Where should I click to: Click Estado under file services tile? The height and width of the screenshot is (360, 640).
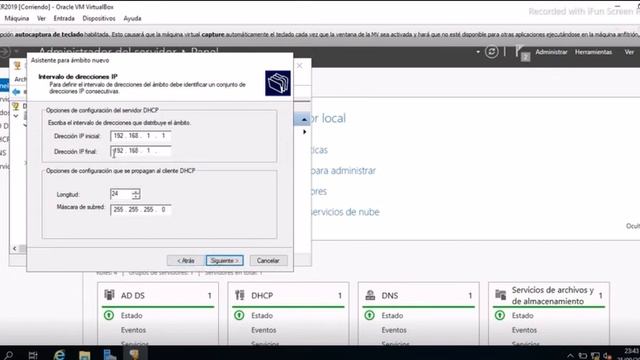522,316
